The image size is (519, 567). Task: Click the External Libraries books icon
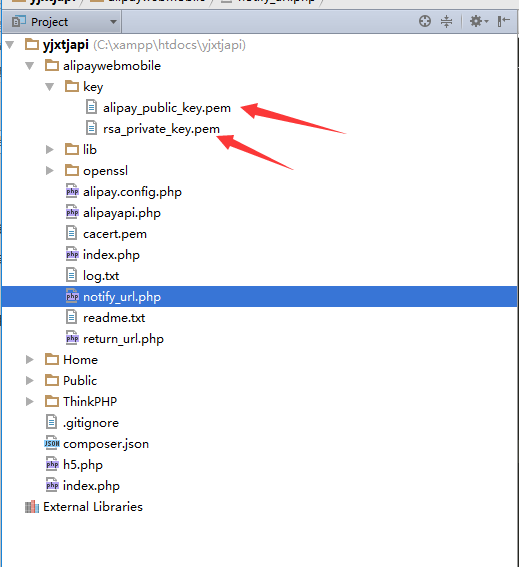(32, 506)
